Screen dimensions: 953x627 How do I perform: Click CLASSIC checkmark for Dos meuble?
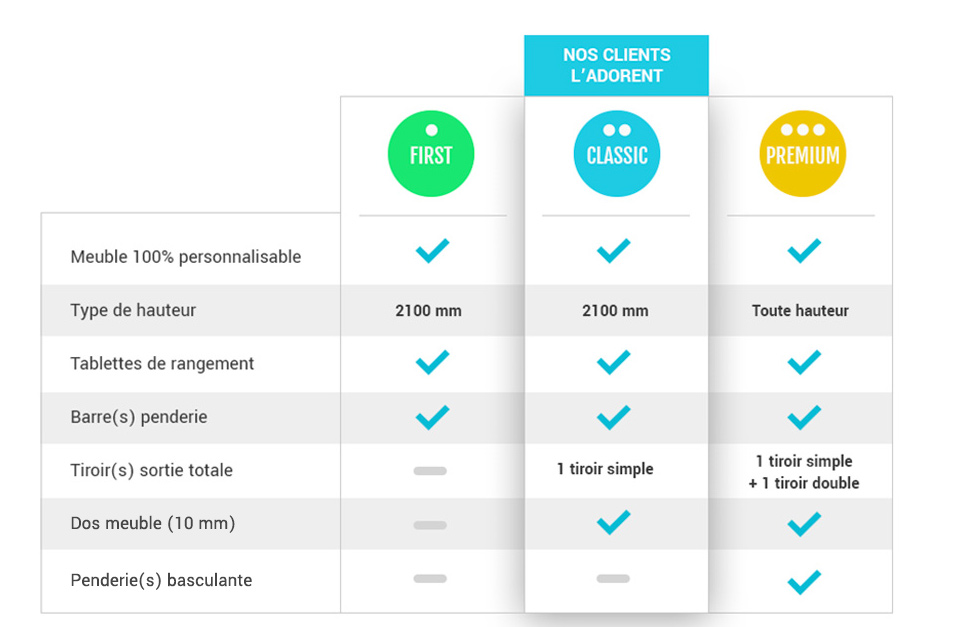pos(613,522)
